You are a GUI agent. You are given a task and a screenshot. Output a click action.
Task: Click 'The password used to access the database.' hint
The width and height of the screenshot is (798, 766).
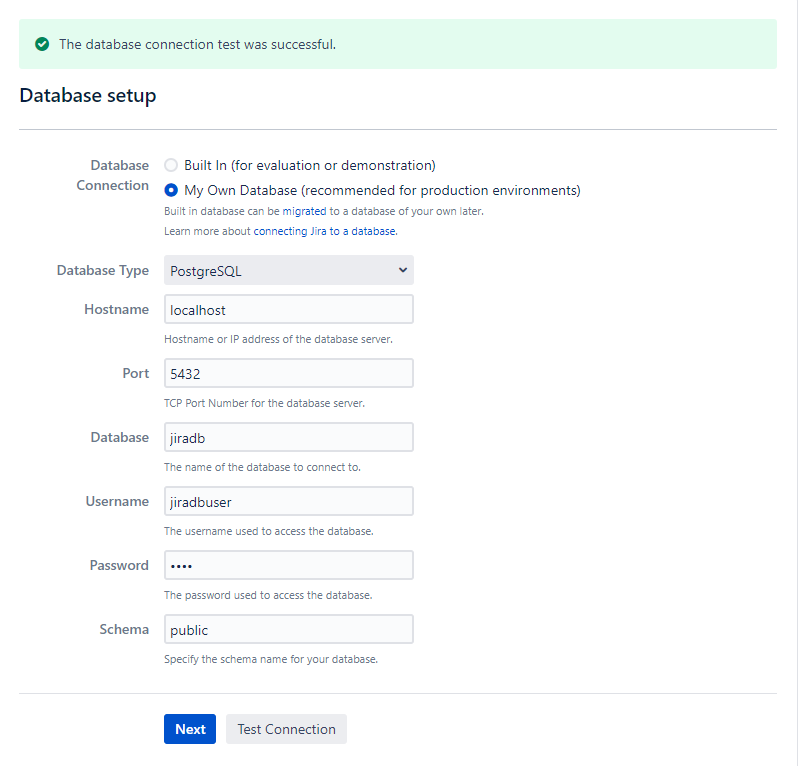coord(268,595)
